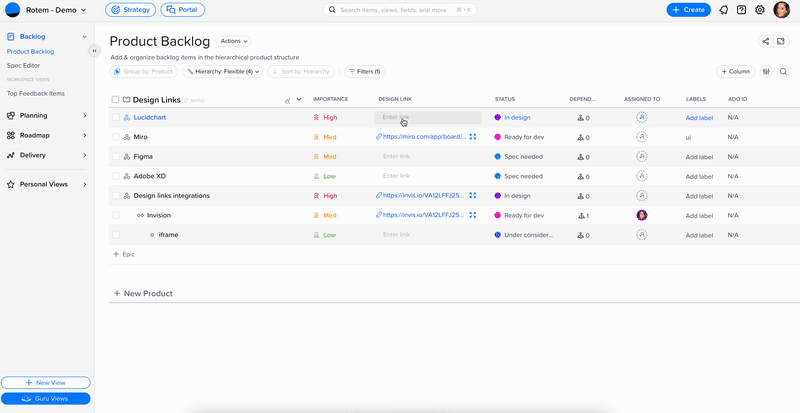
Task: Click the blue Create button
Action: point(689,10)
